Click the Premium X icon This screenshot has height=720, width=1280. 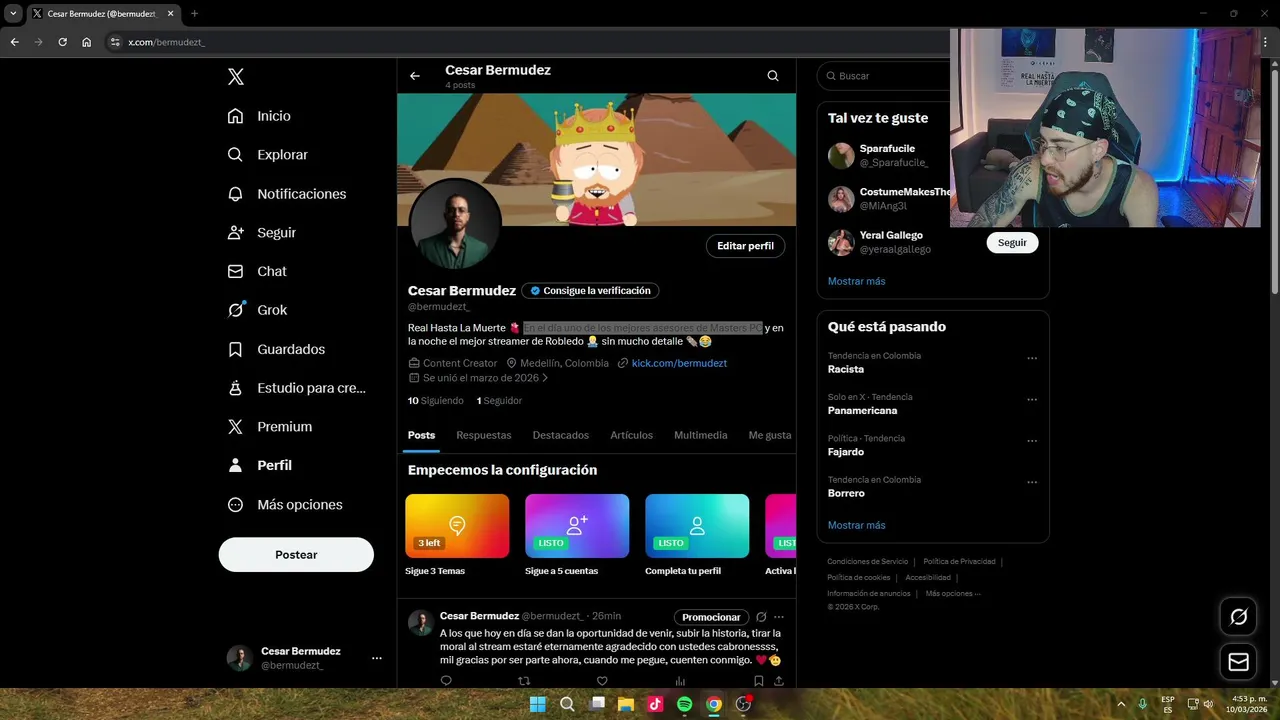point(235,427)
